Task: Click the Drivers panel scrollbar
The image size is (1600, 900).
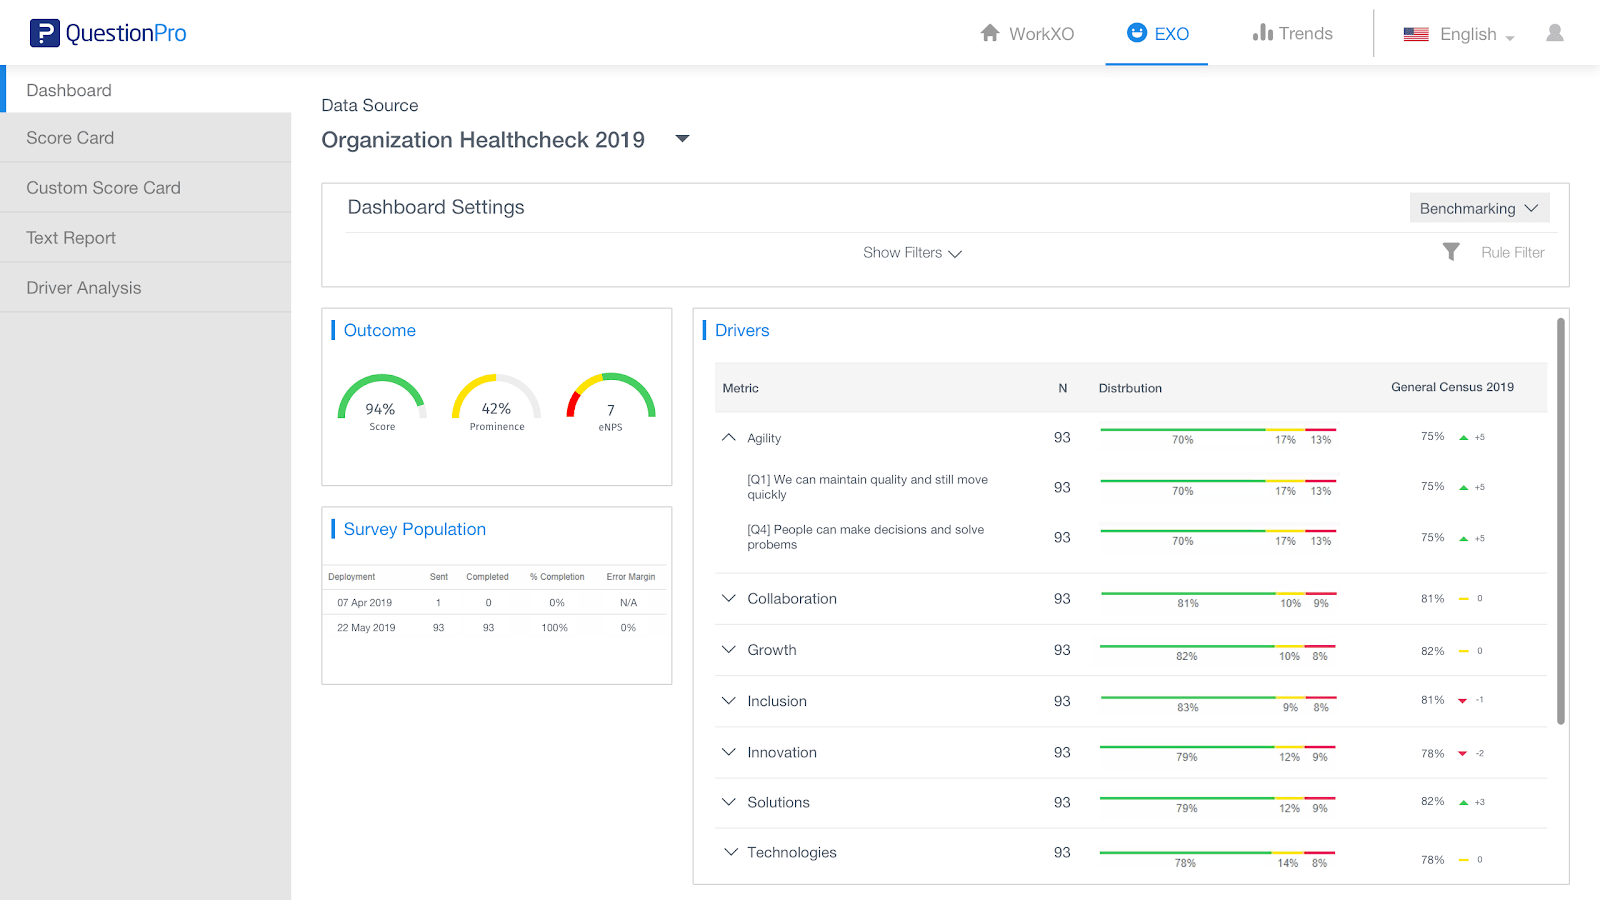Action: tap(1560, 520)
